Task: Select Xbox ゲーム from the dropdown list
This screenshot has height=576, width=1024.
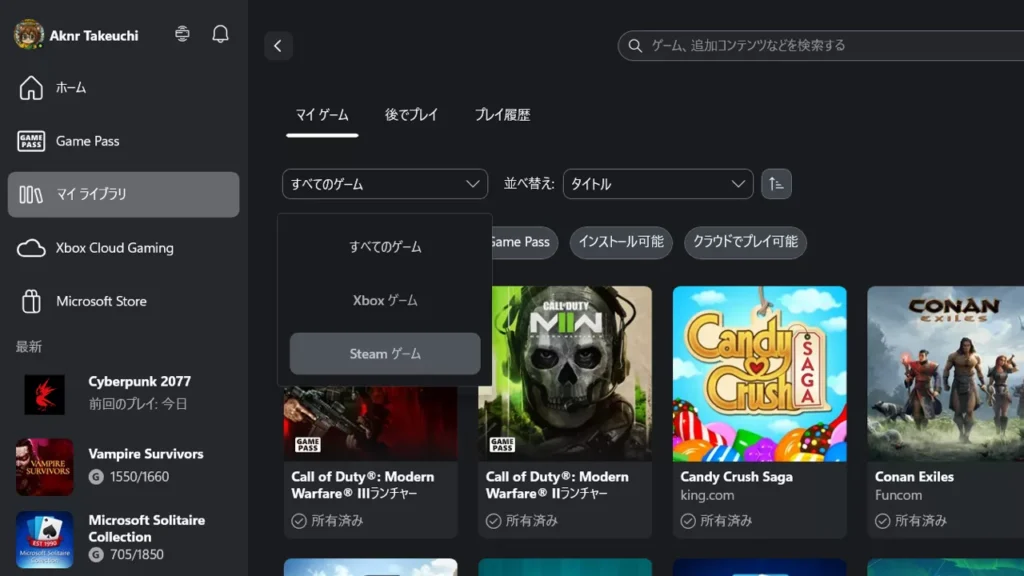Action: click(385, 300)
